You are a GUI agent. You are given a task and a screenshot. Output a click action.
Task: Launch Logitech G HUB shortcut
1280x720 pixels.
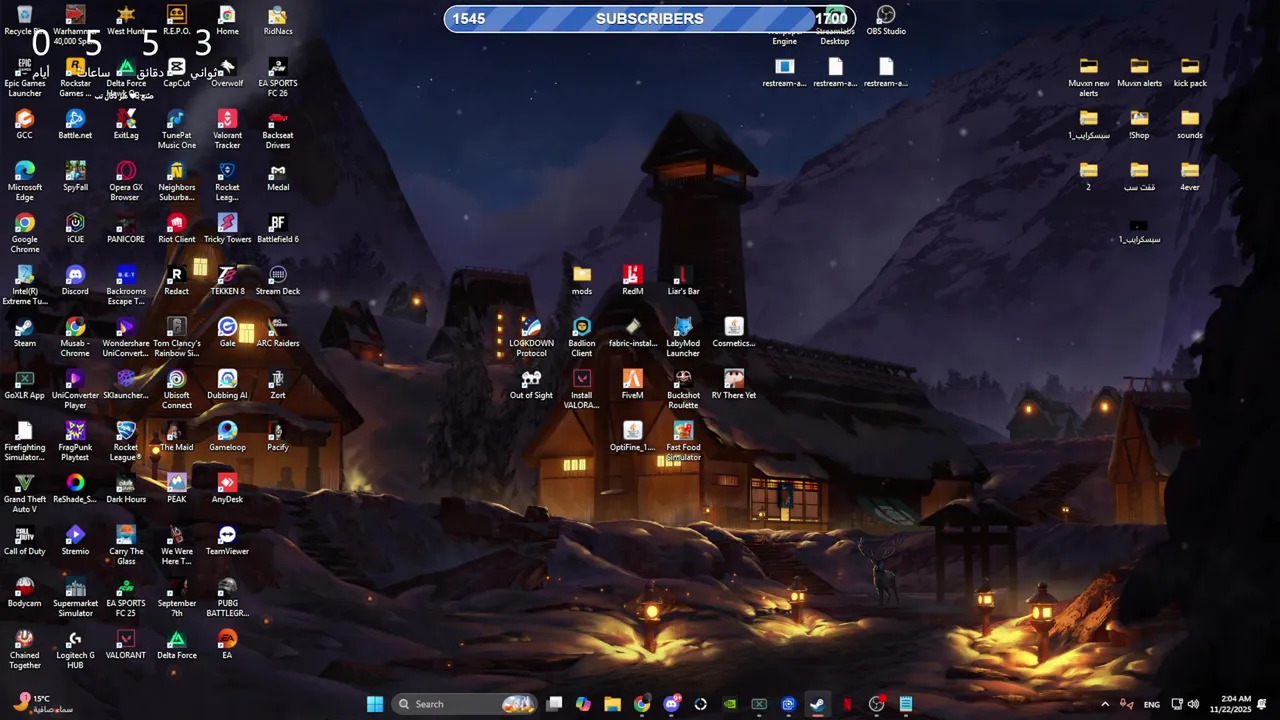75,649
